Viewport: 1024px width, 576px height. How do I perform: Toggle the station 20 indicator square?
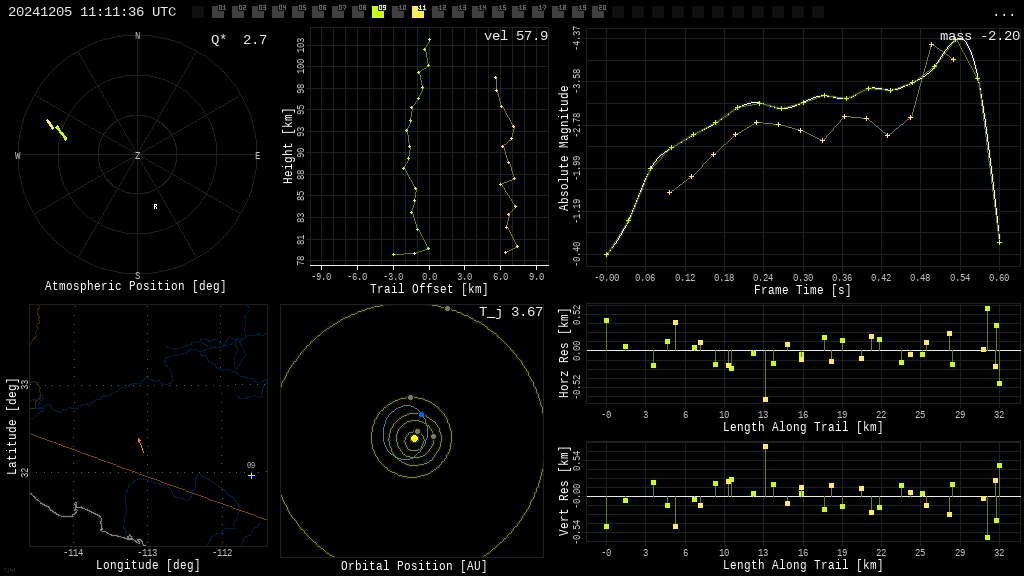[x=598, y=12]
